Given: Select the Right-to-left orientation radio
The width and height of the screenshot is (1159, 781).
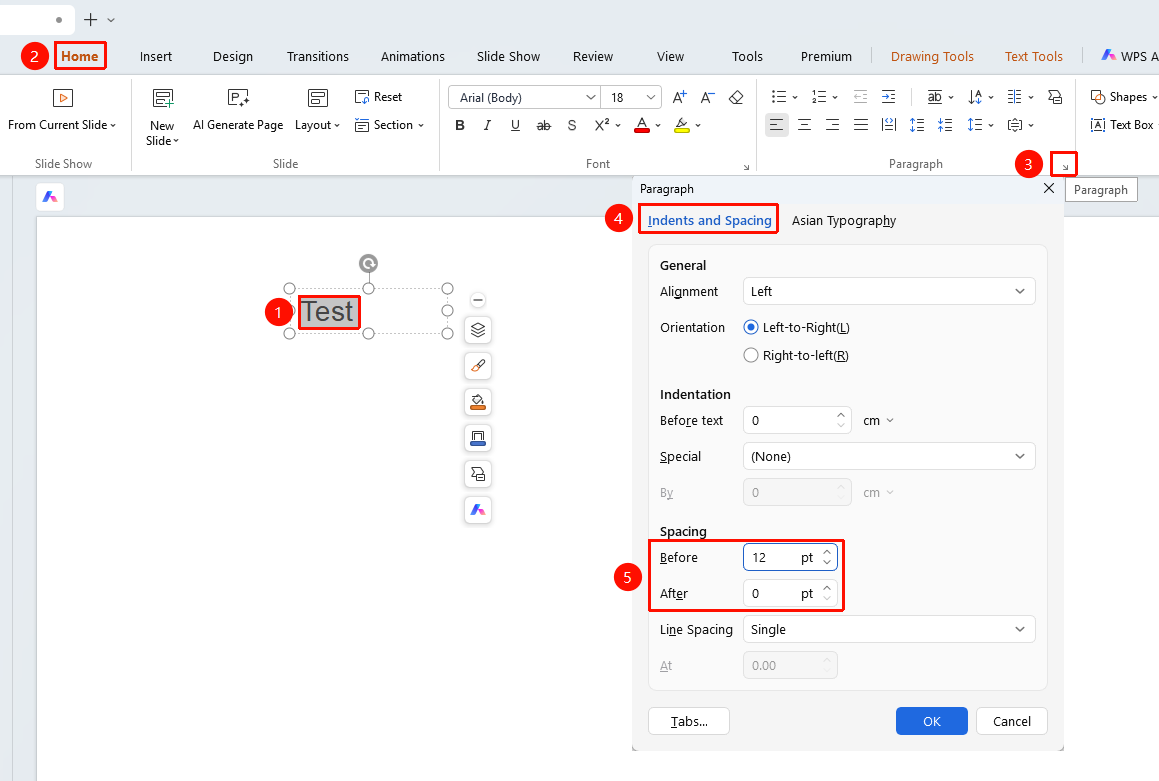Looking at the screenshot, I should [x=751, y=355].
